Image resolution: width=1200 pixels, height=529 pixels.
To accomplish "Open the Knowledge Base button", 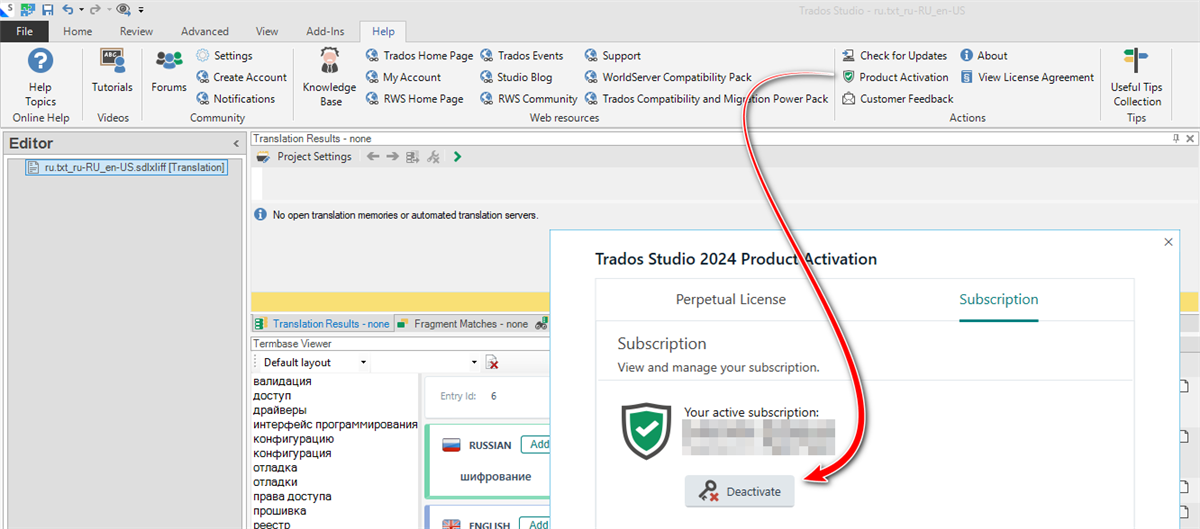I will coord(329,77).
